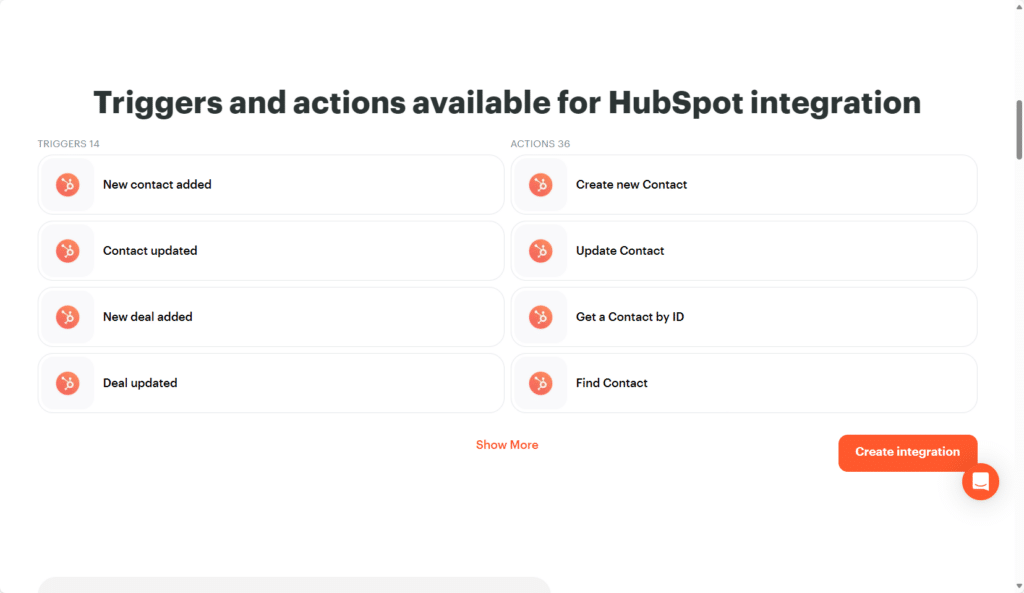Pick the Get a Contact by ID text
This screenshot has width=1024, height=593.
630,317
